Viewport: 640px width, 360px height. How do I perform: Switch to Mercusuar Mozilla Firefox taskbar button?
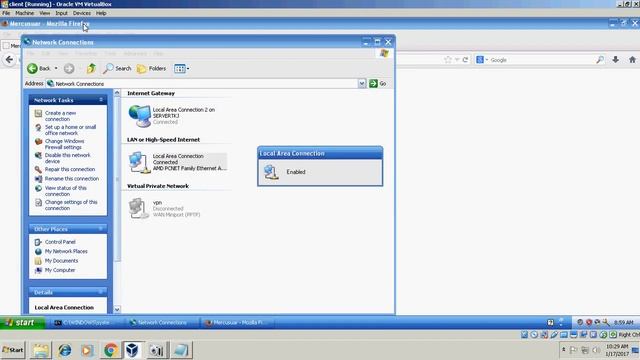pyautogui.click(x=238, y=322)
